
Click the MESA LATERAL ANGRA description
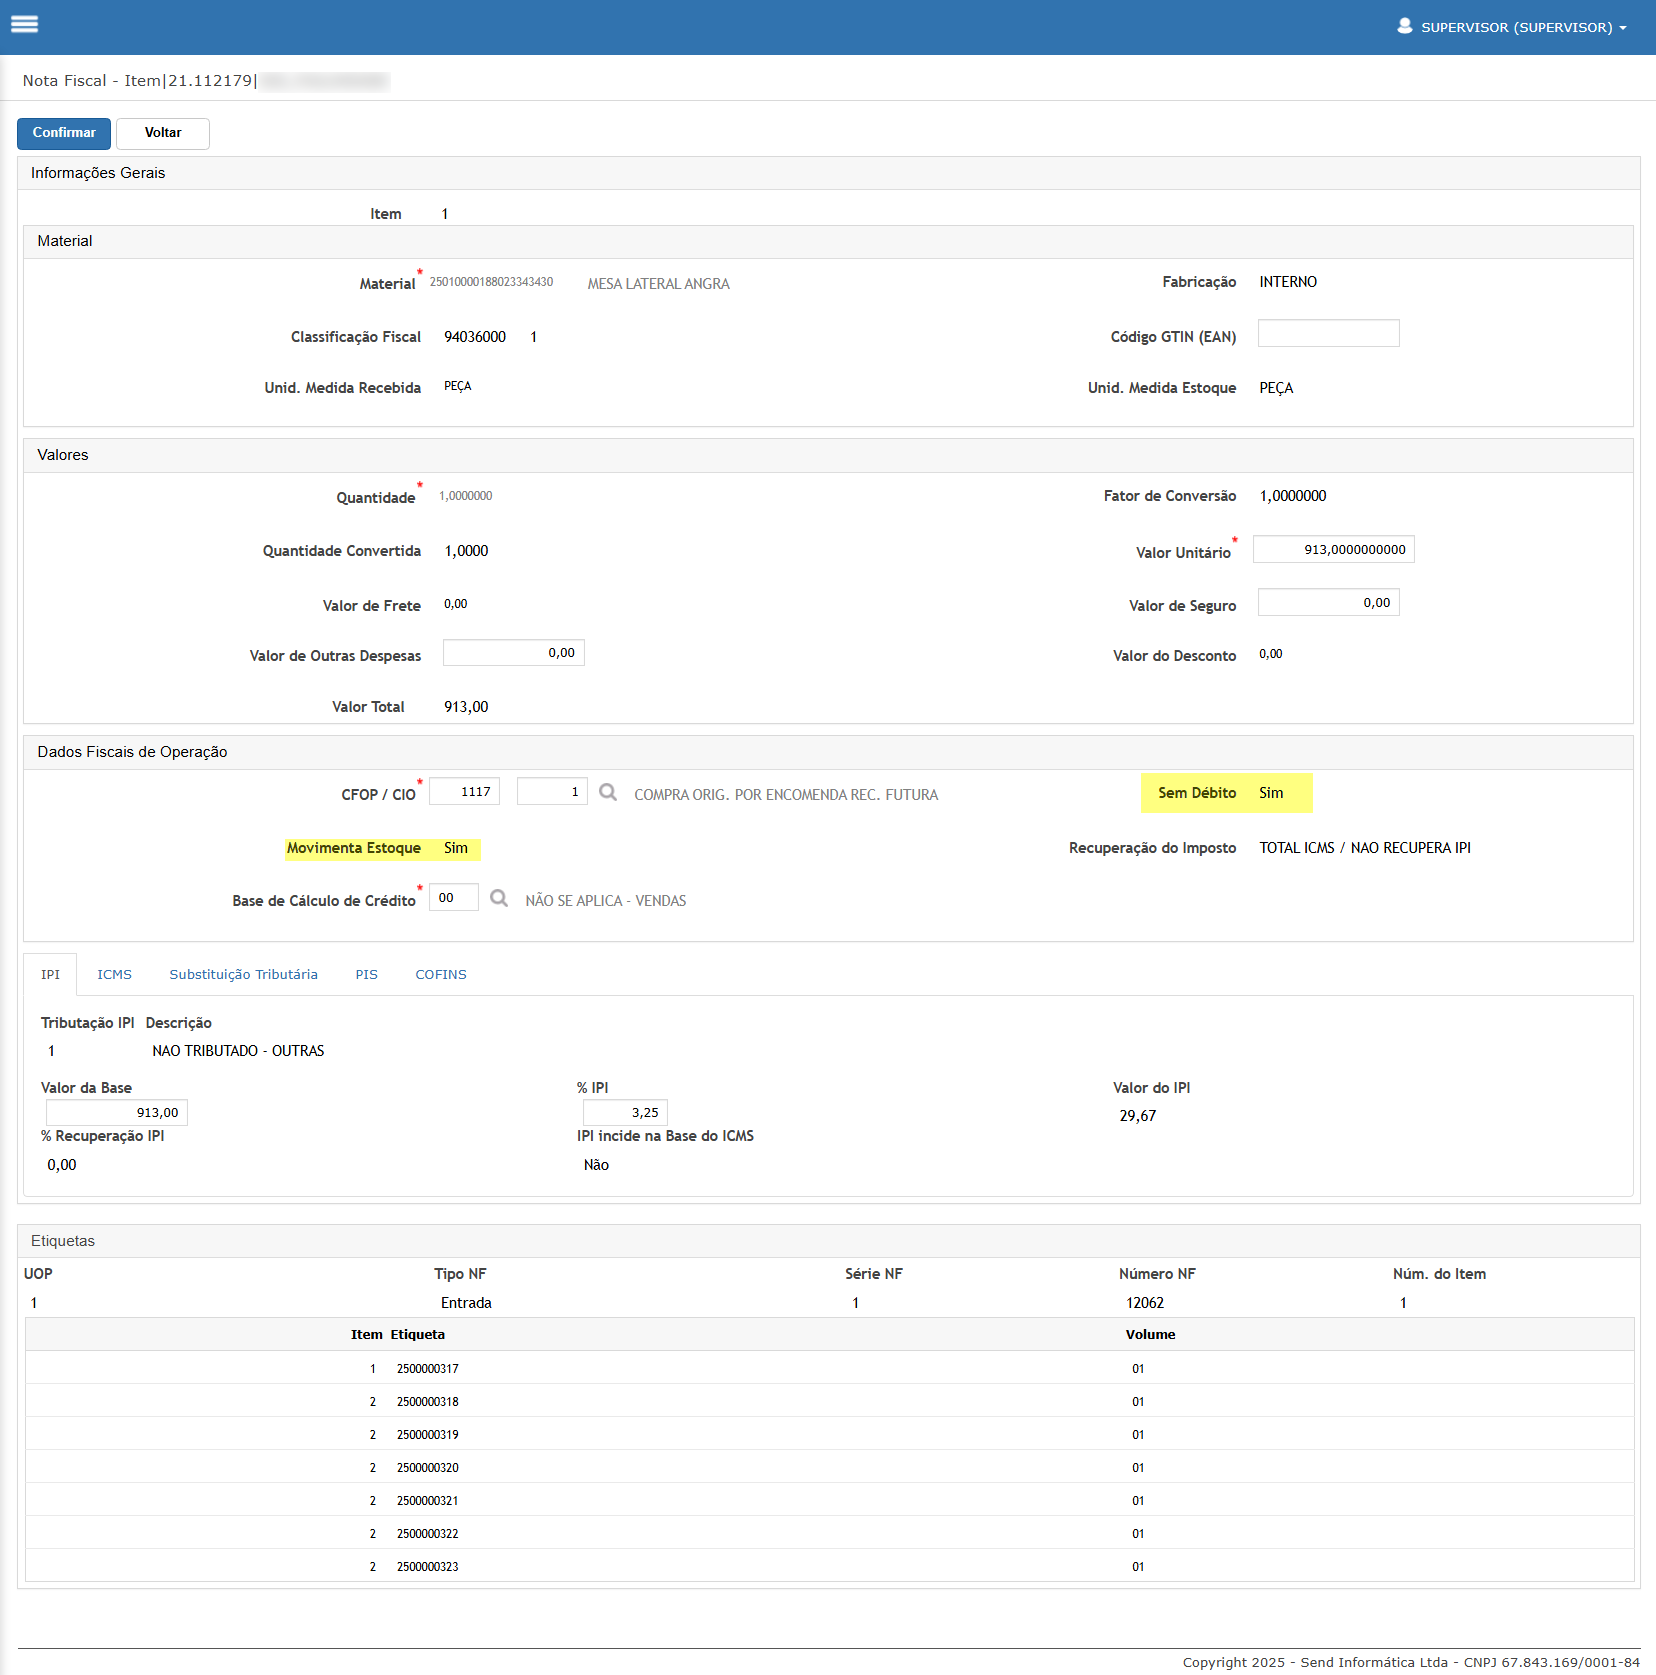coord(658,284)
